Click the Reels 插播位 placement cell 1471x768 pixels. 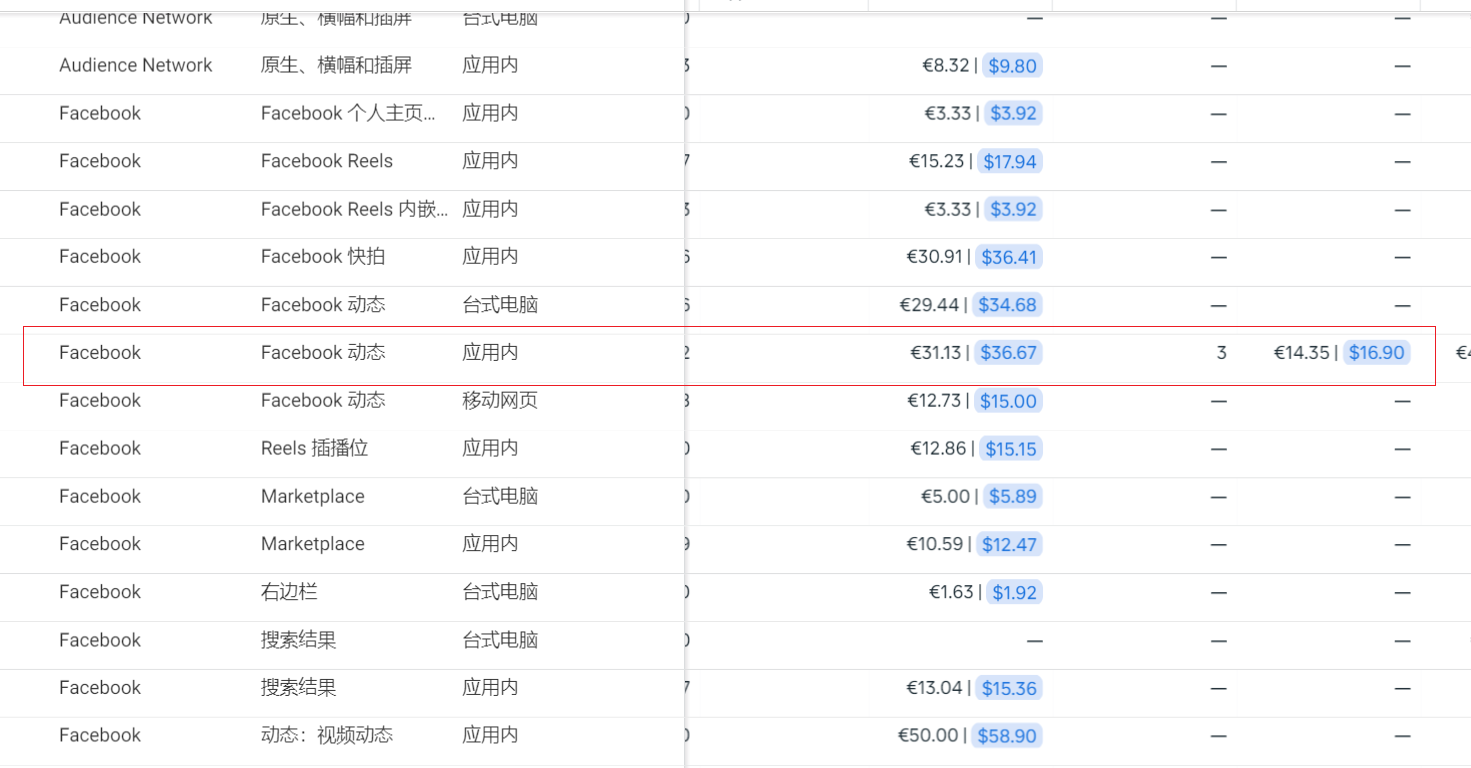(x=315, y=449)
